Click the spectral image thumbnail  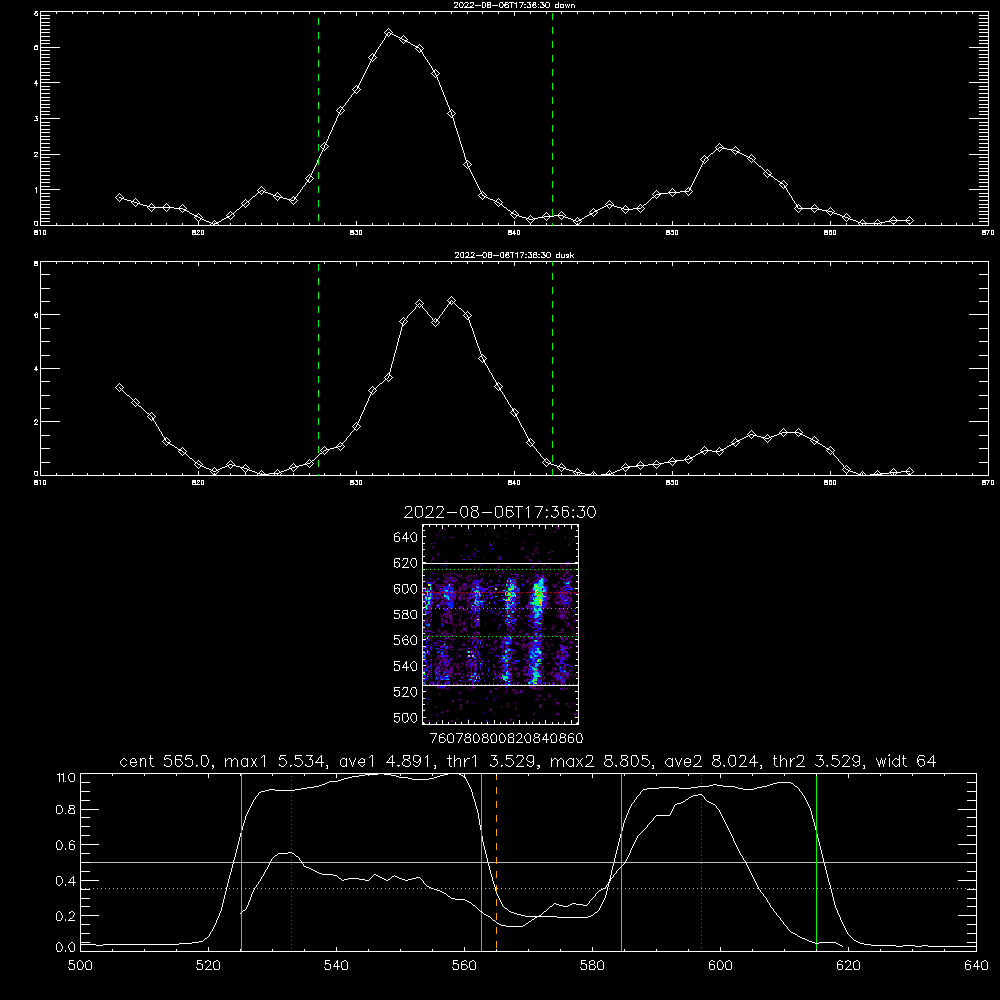tap(500, 624)
